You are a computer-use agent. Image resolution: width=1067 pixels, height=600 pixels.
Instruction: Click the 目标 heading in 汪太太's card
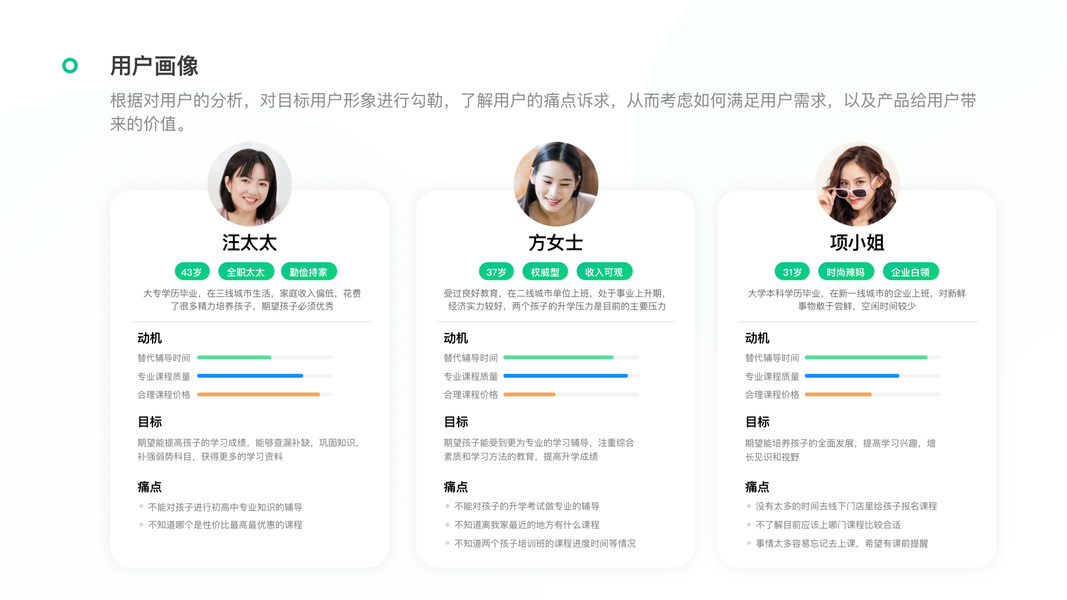[x=150, y=422]
